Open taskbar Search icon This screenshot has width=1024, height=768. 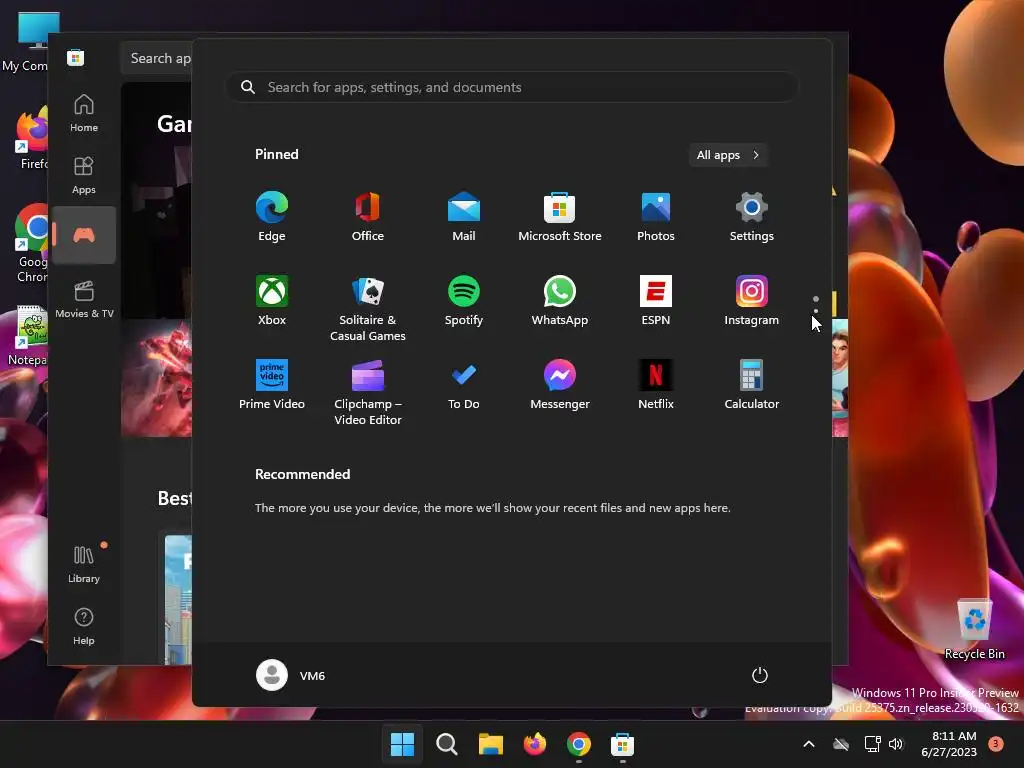[447, 744]
